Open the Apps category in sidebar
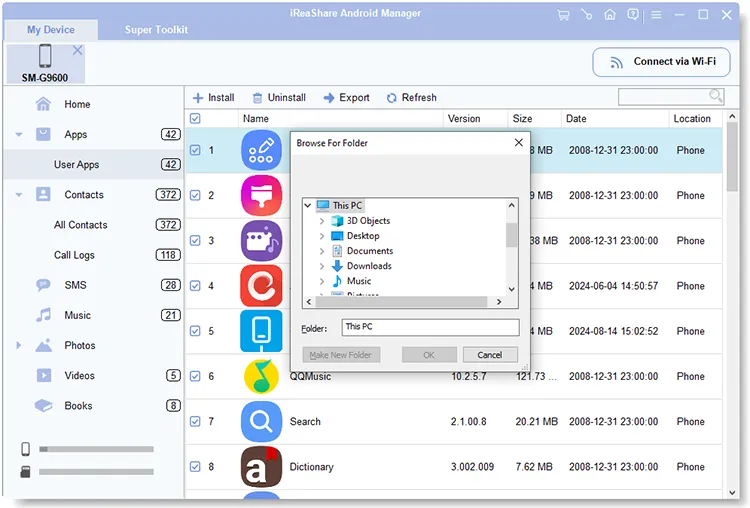 click(76, 134)
